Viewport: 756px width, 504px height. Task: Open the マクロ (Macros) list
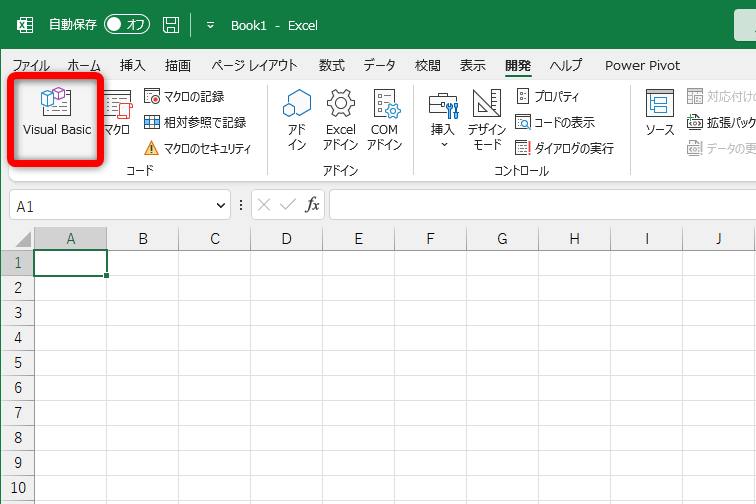pos(117,112)
